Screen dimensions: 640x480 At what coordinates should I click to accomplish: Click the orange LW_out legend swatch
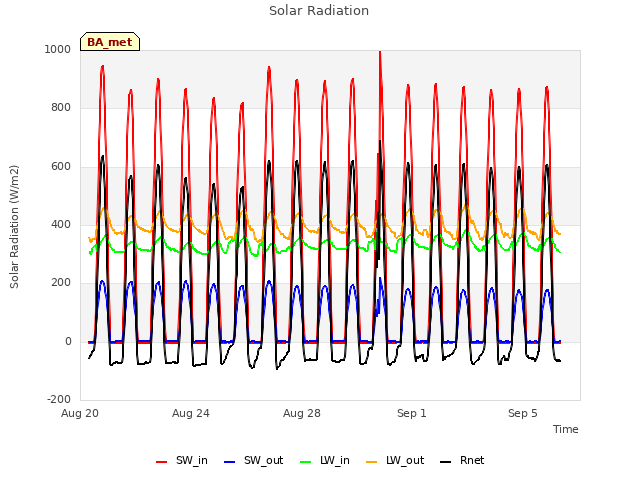[372, 462]
